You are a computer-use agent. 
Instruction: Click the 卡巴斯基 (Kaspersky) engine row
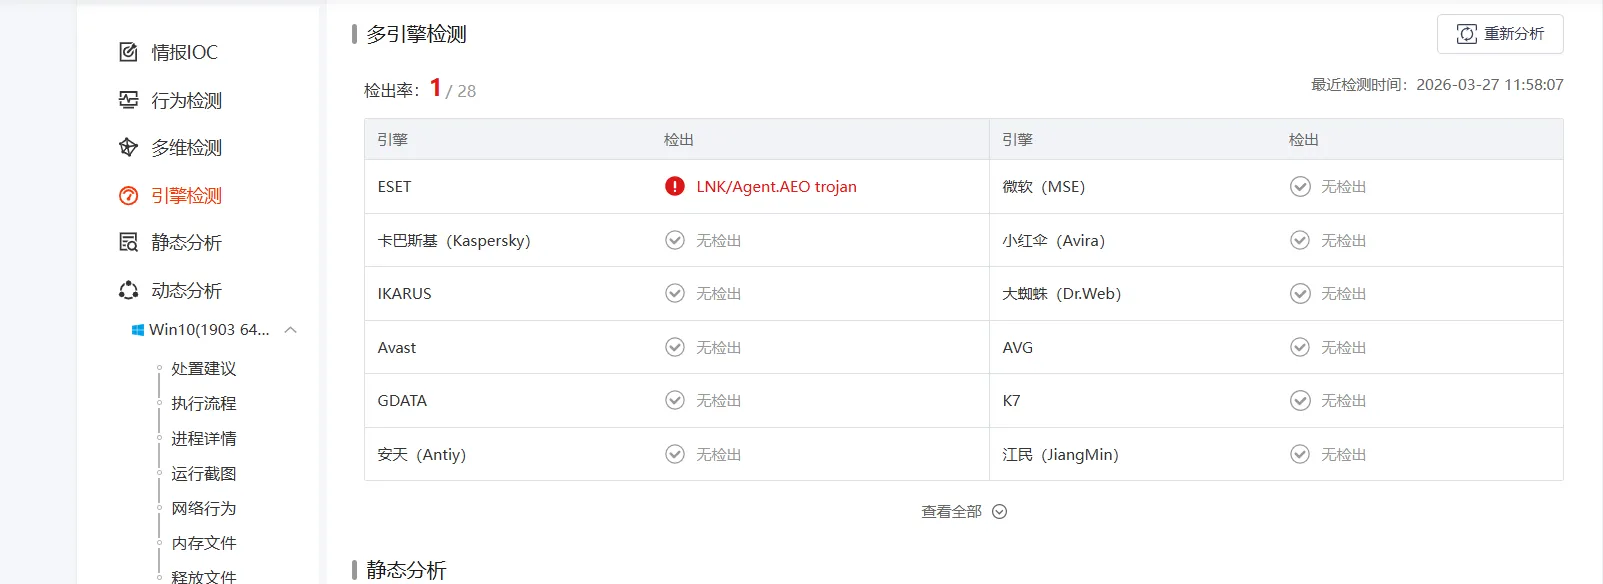click(454, 241)
